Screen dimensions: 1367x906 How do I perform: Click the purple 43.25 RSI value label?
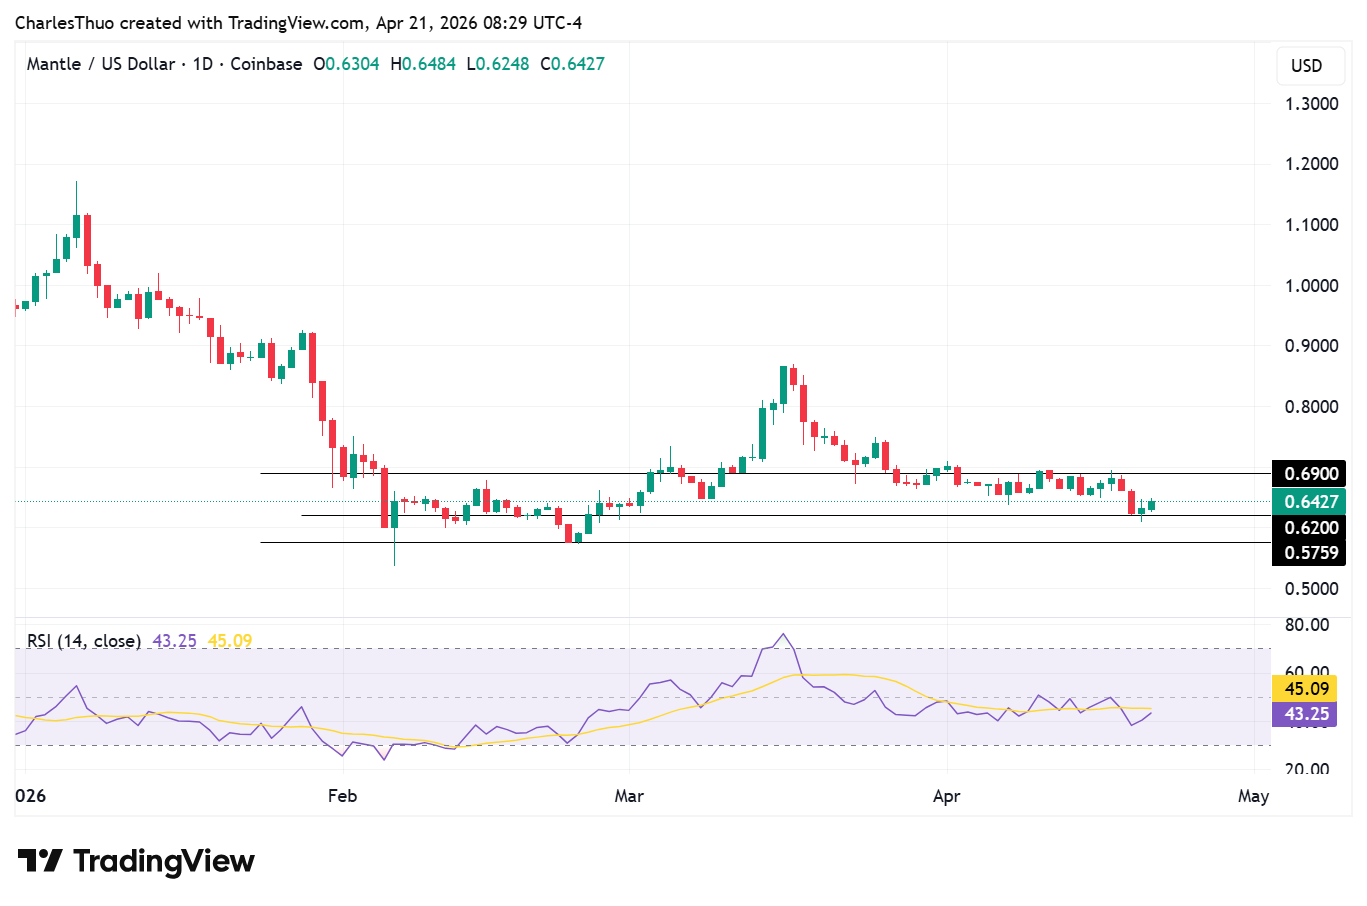[x=1306, y=714]
